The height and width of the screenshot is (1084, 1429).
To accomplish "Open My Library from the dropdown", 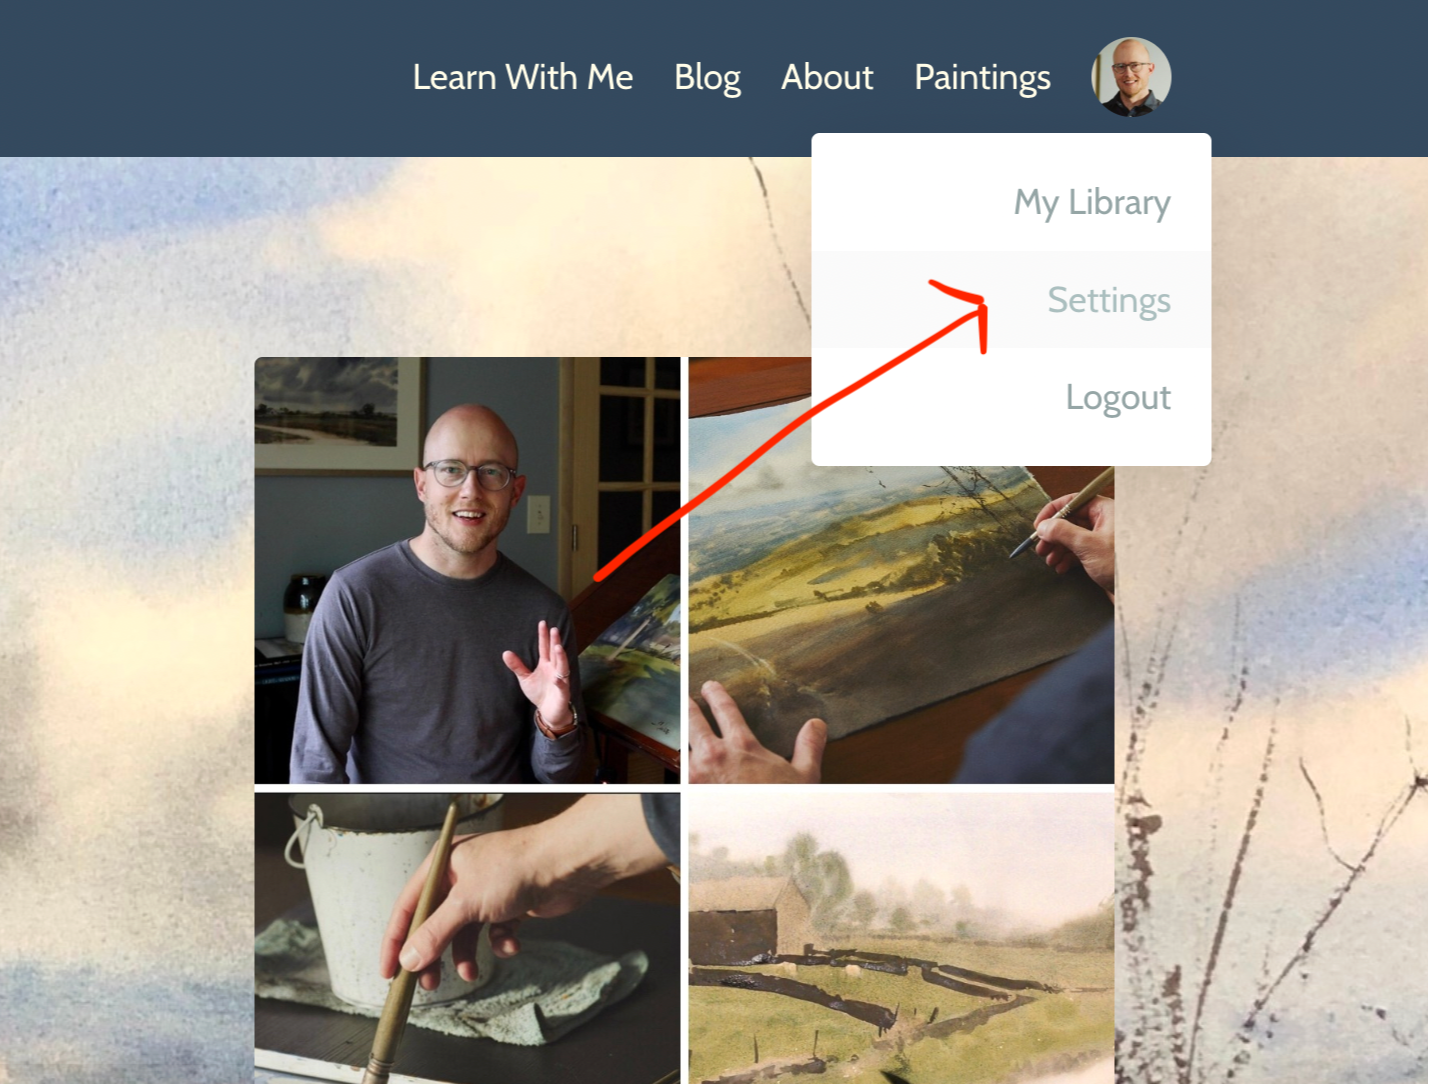I will coord(1092,202).
